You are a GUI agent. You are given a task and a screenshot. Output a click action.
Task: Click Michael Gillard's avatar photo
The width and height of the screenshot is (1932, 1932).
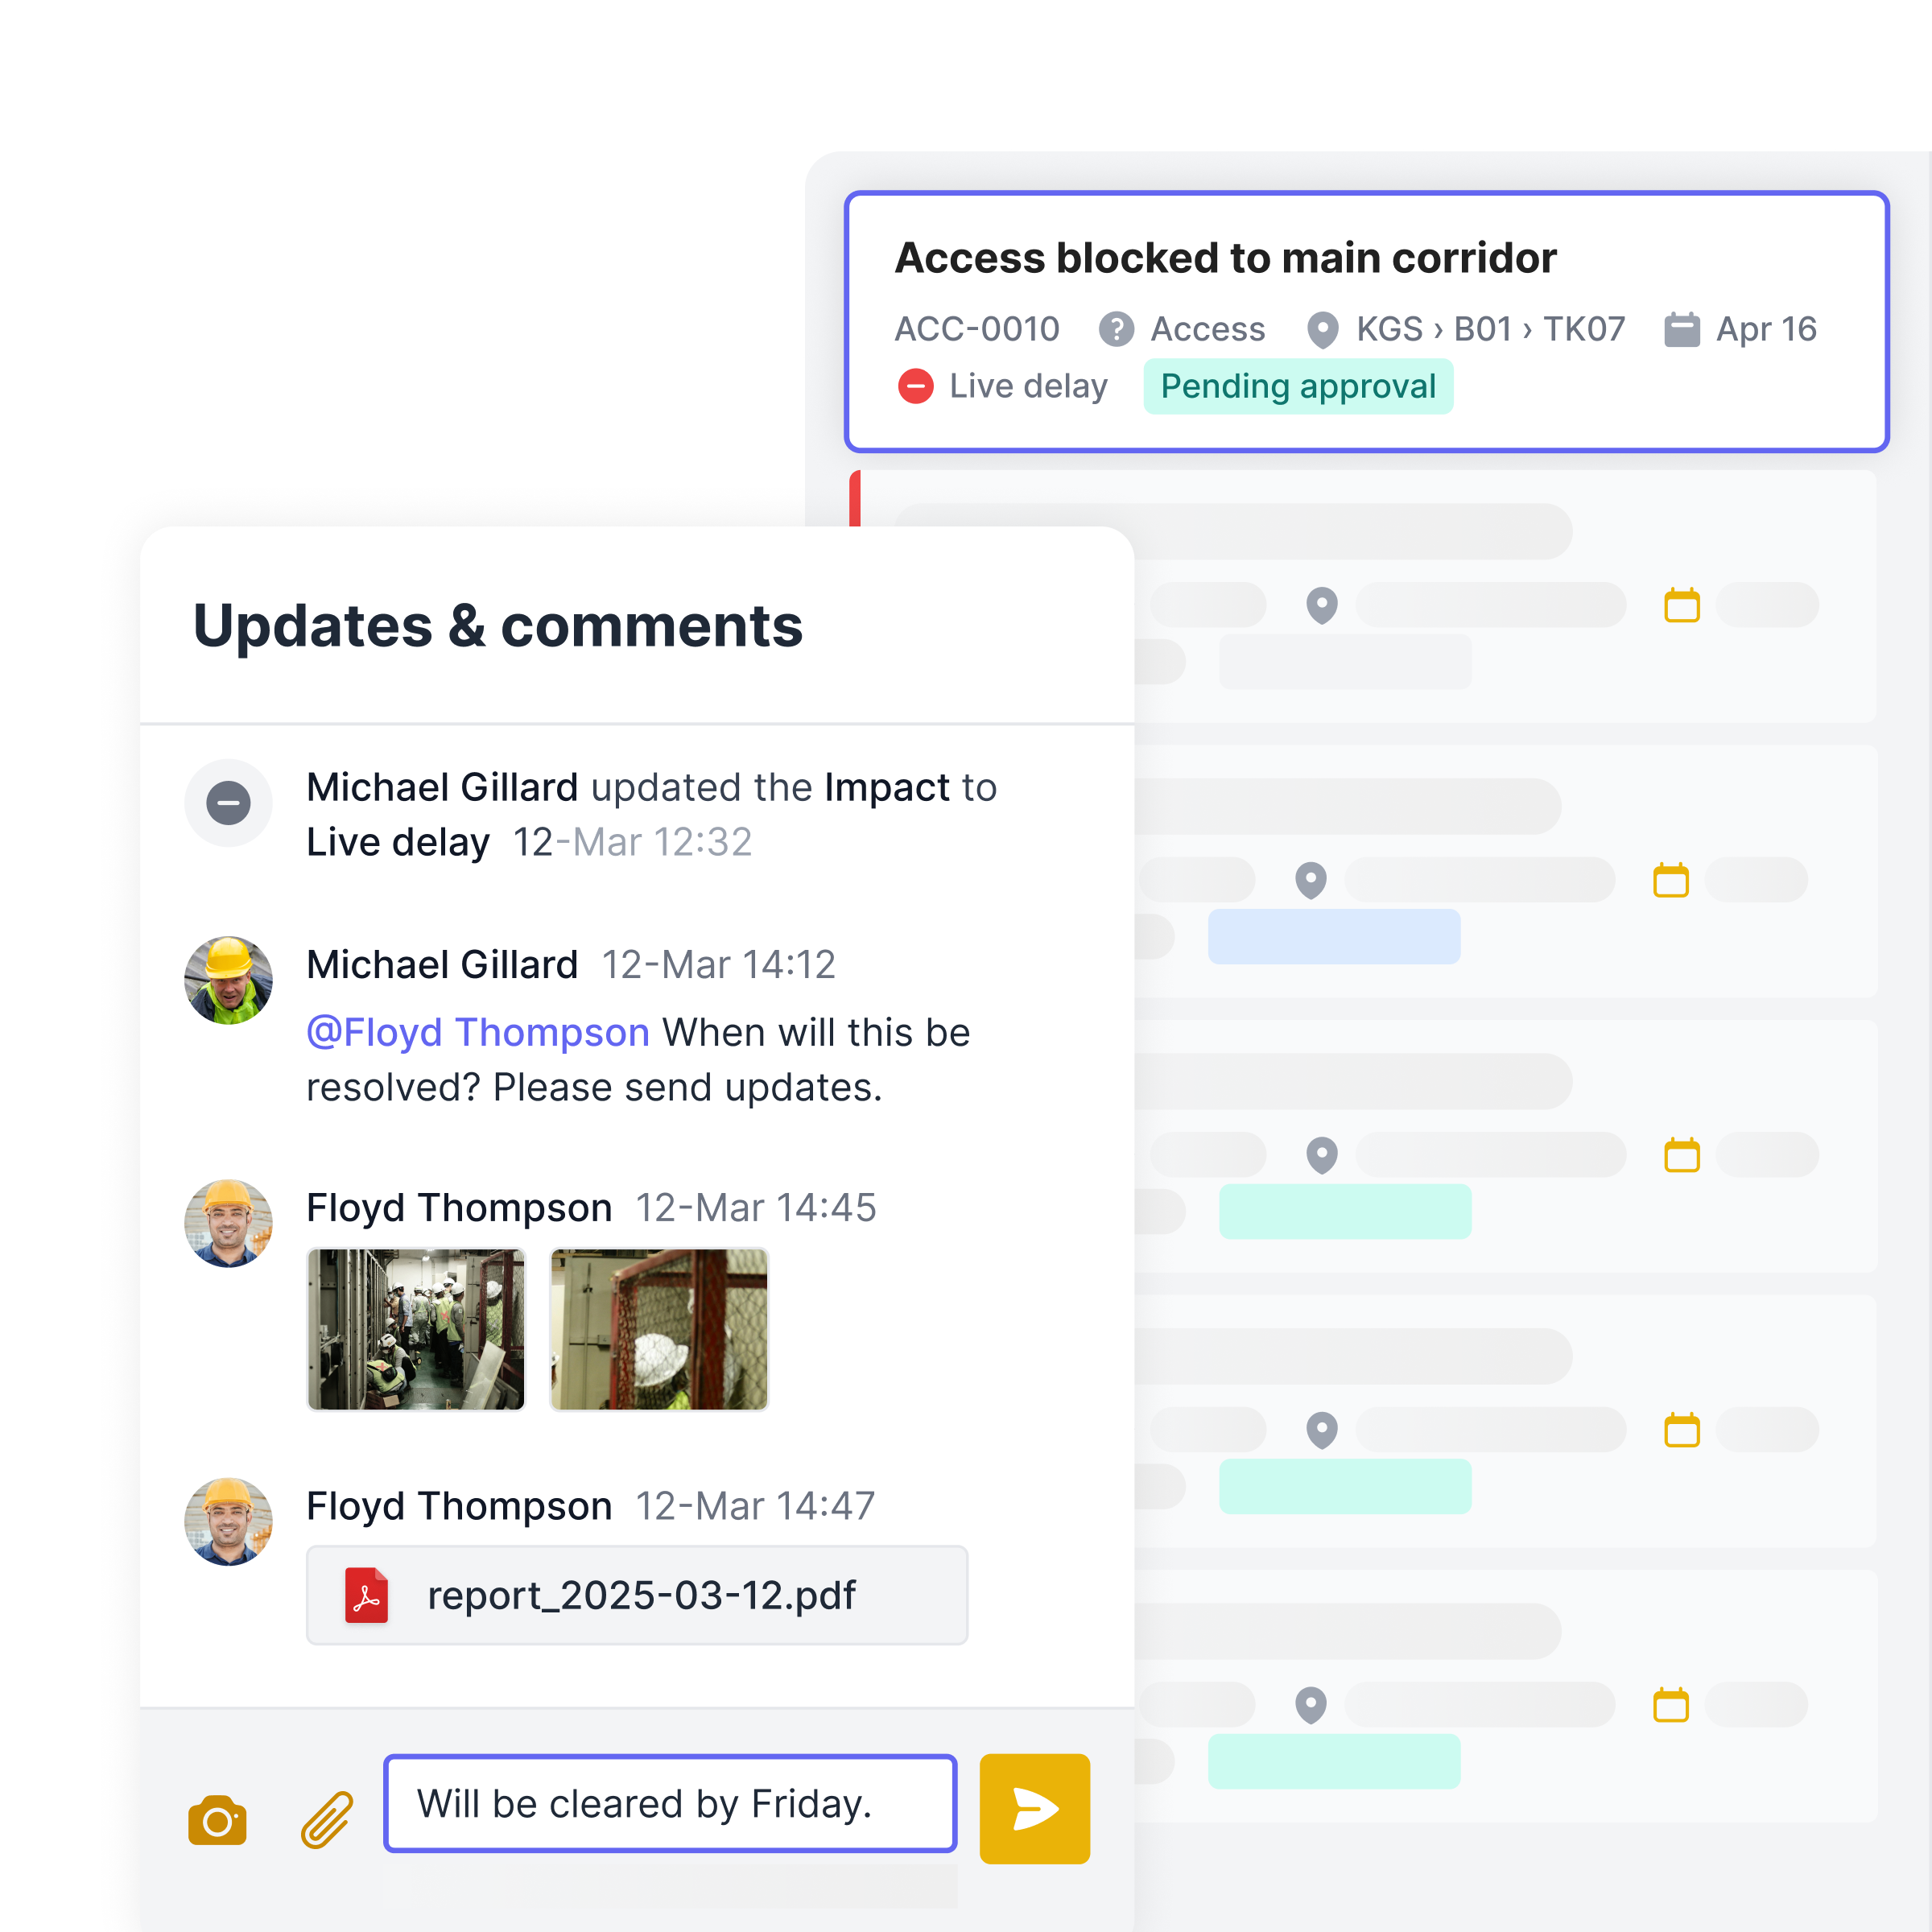pos(228,980)
